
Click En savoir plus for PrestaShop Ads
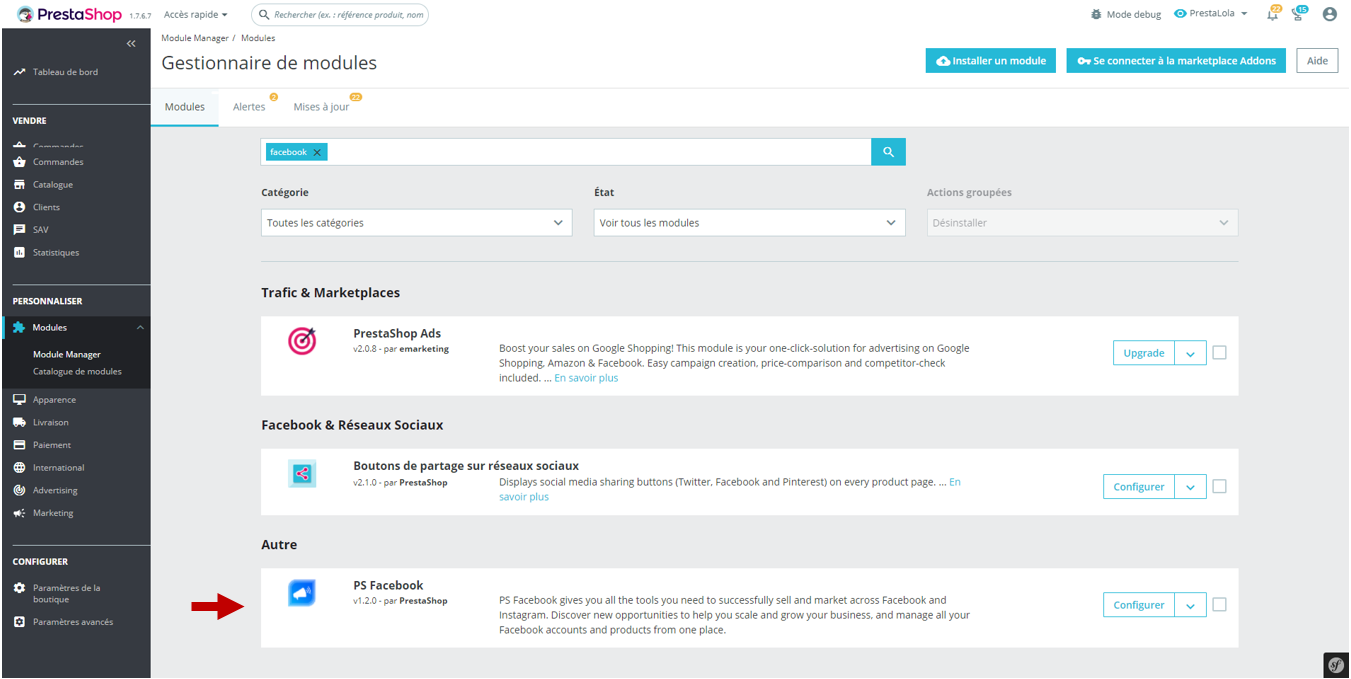tap(586, 378)
